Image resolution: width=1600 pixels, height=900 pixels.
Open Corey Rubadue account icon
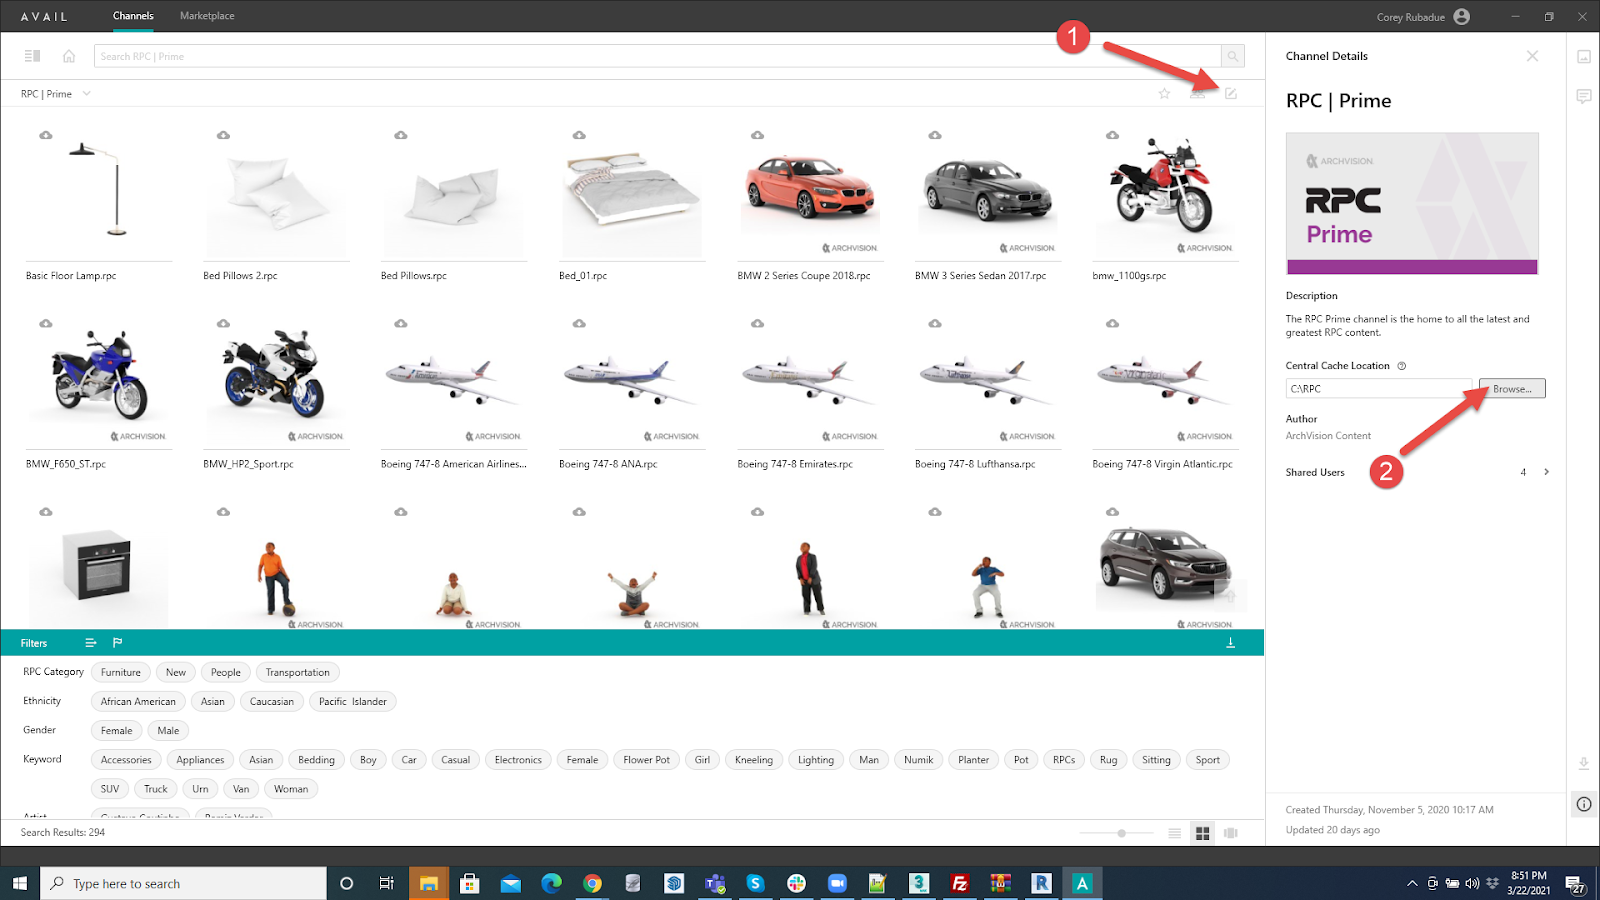1462,16
